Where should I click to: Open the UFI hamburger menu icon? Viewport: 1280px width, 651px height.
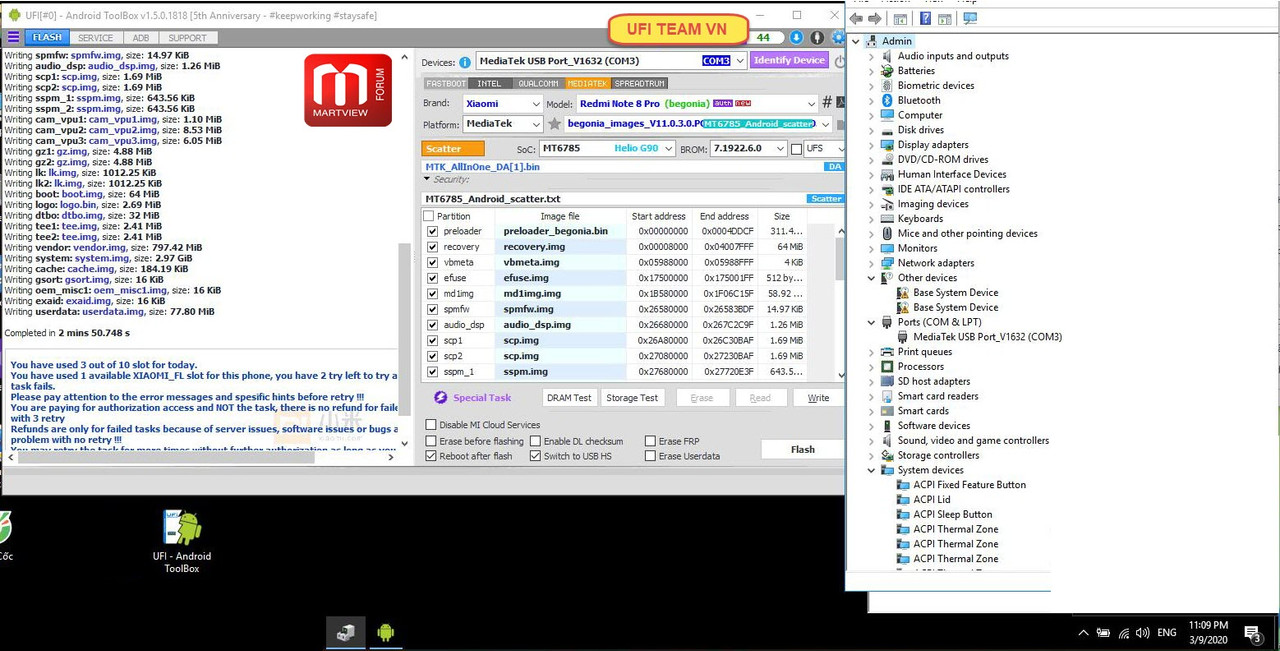13,38
